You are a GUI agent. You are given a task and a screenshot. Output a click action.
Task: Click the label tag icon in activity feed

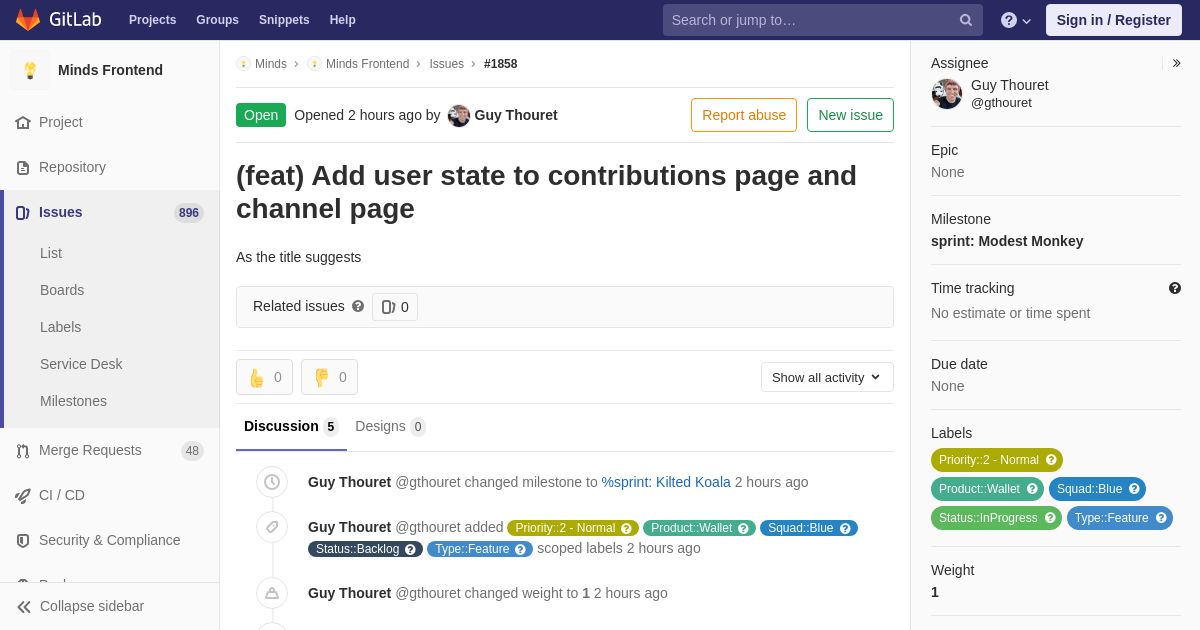coord(272,527)
